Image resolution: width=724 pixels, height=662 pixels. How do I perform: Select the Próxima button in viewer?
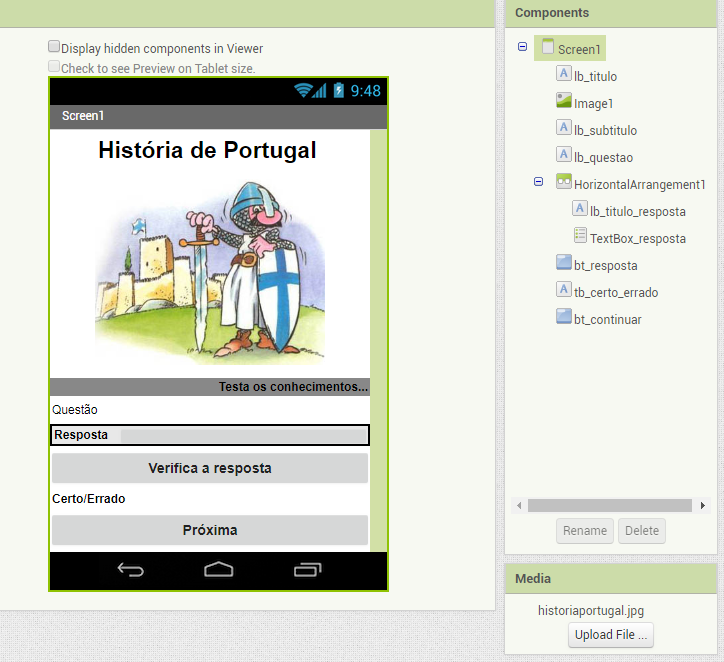point(210,530)
